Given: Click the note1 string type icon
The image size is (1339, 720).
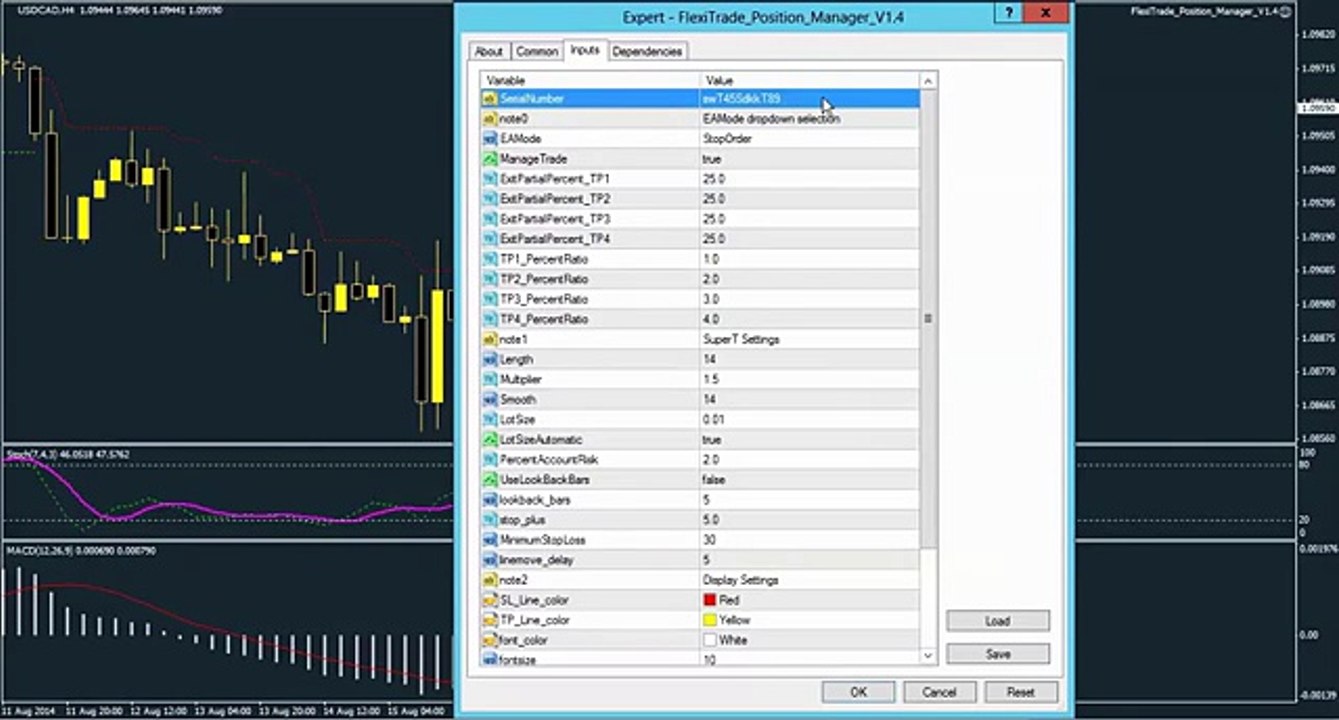Looking at the screenshot, I should tap(490, 339).
